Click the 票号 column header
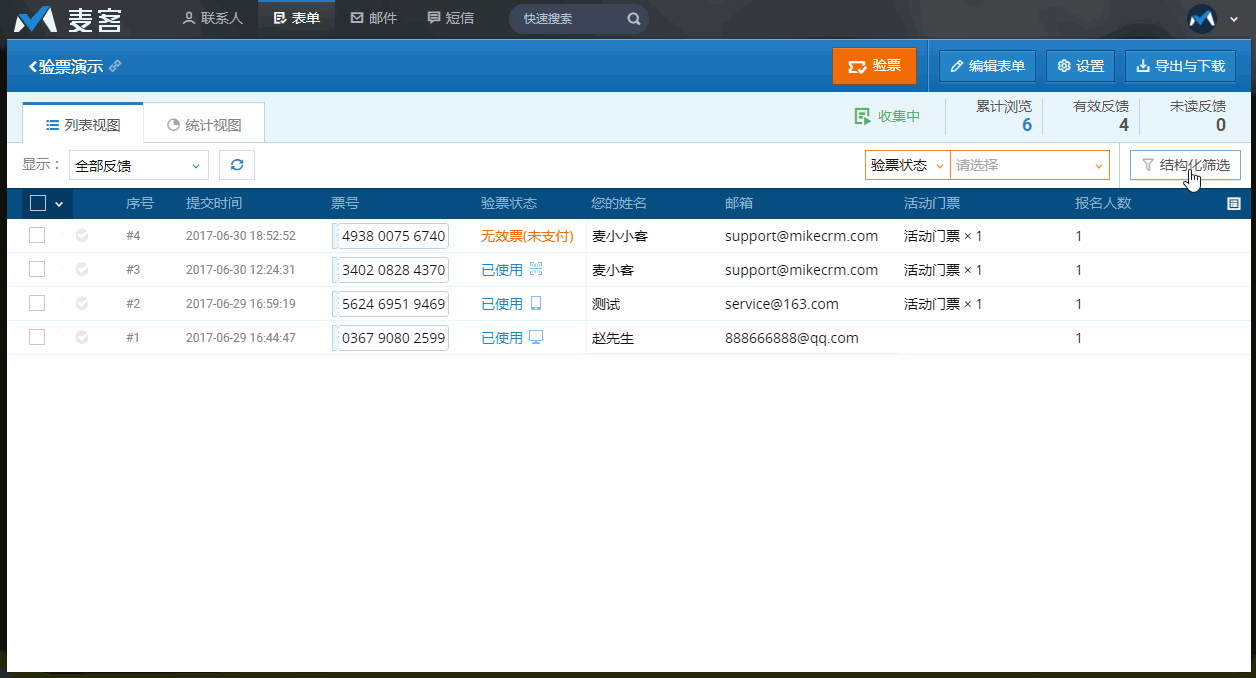 (x=345, y=203)
